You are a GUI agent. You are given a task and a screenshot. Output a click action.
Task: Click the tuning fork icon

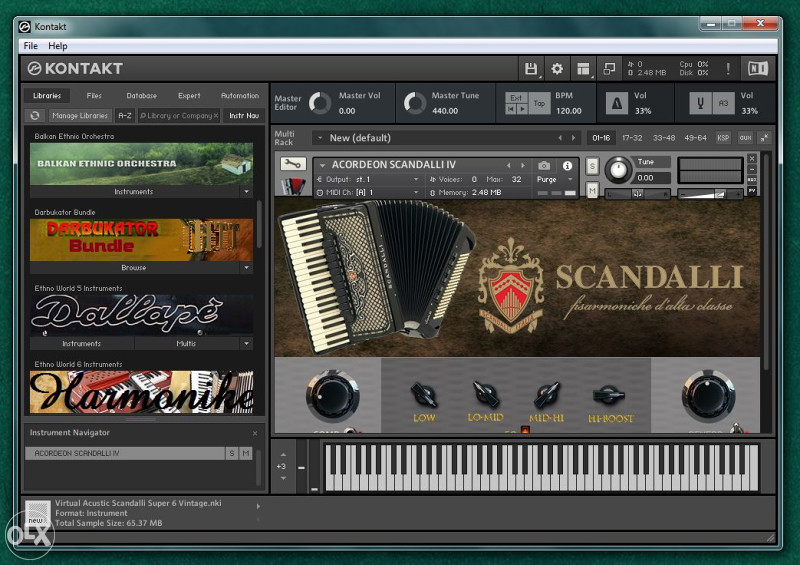point(701,103)
